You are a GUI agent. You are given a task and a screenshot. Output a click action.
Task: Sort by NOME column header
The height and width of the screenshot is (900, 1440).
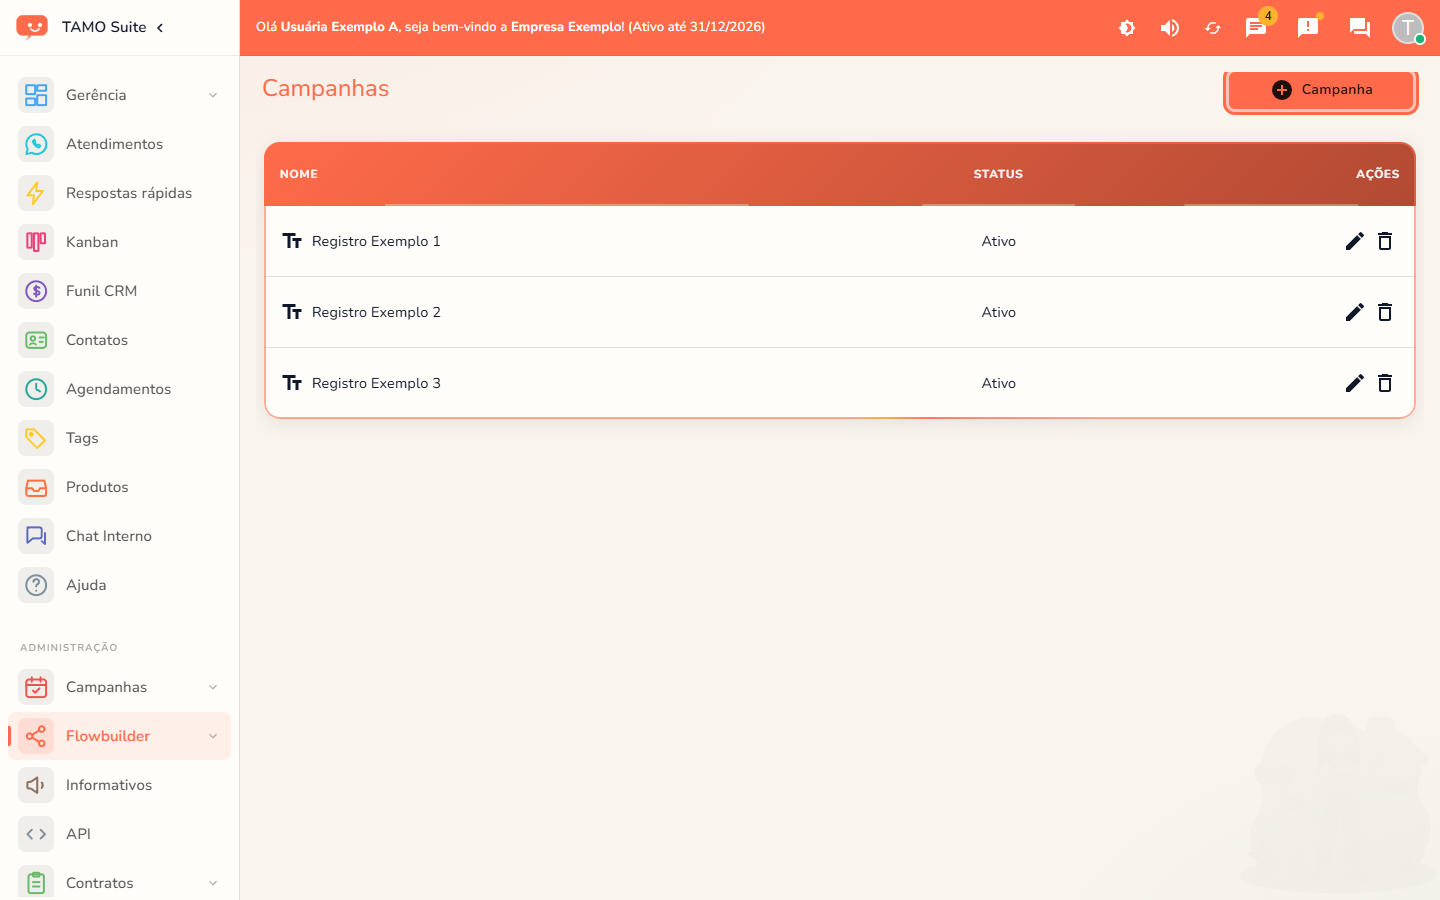pyautogui.click(x=299, y=174)
